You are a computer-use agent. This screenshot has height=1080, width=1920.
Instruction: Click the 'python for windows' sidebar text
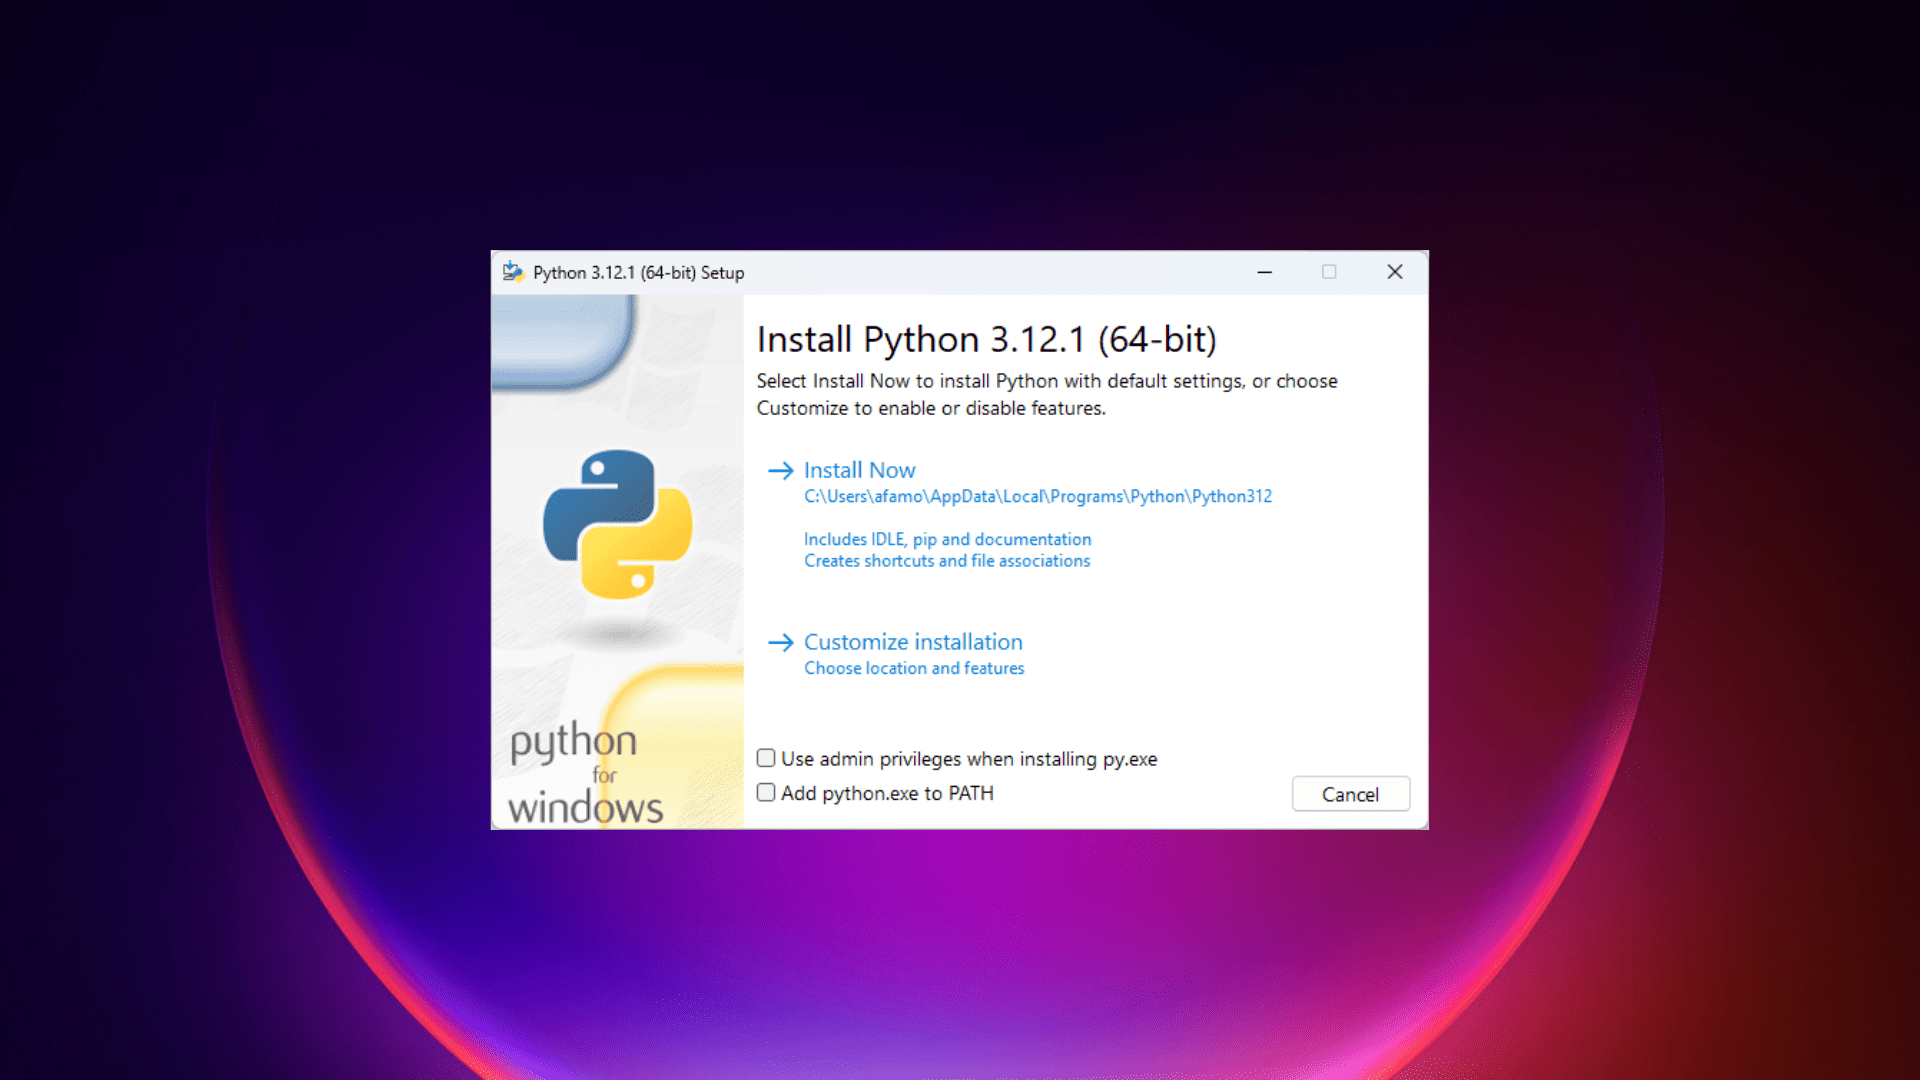pyautogui.click(x=585, y=774)
